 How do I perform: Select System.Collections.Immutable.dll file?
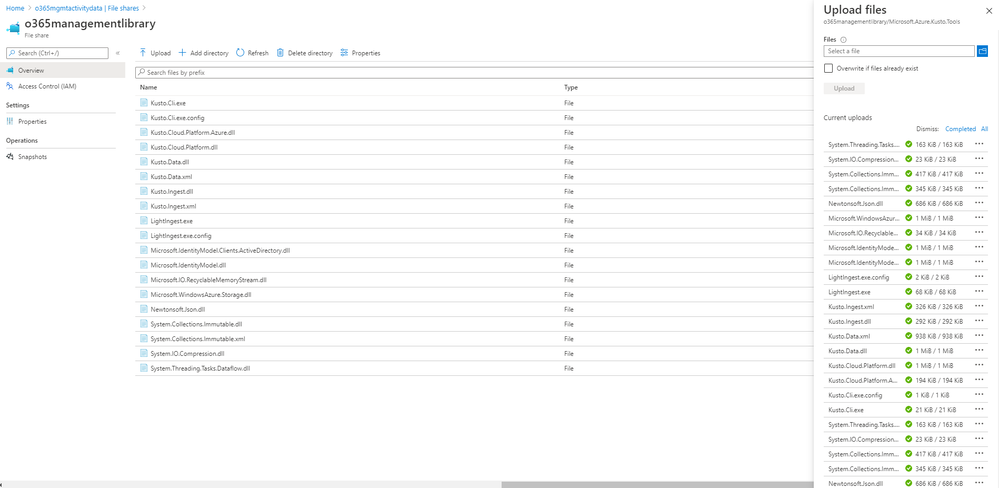click(197, 324)
